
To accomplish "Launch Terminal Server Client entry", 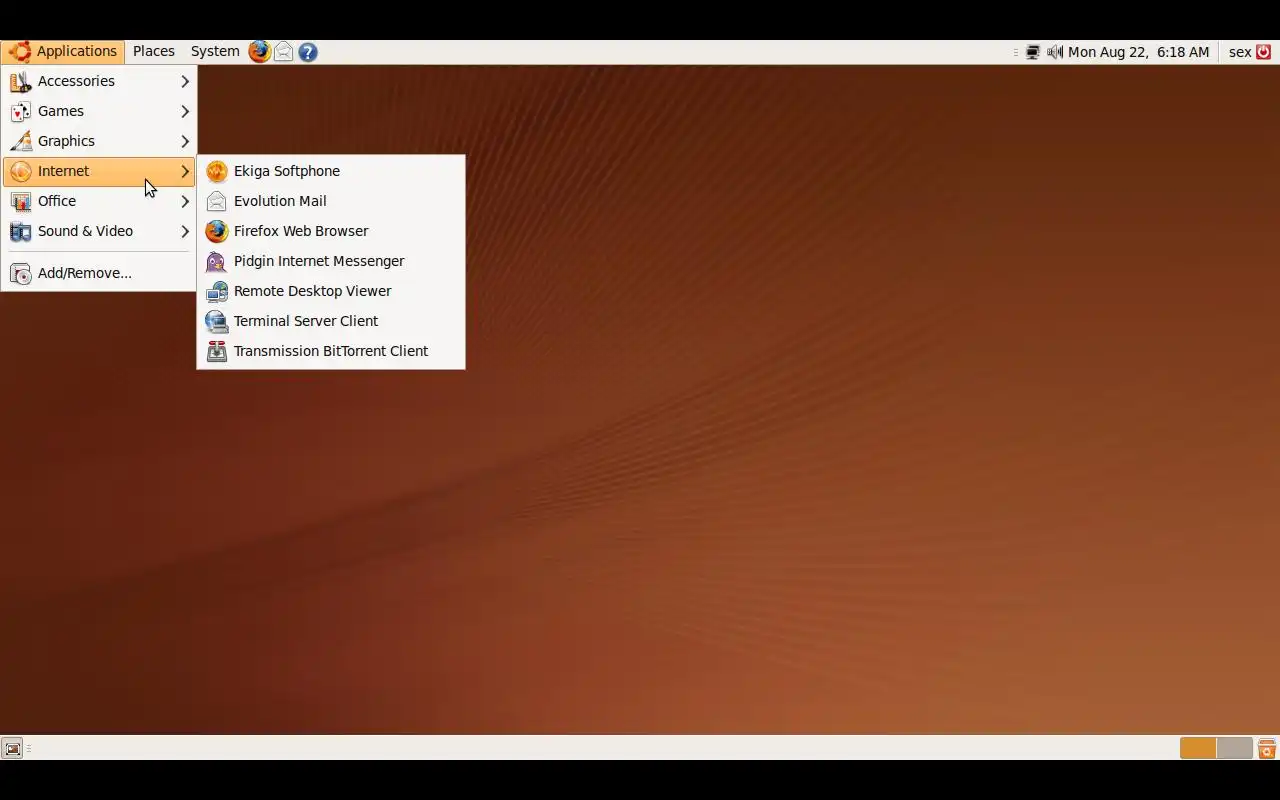I will 331,321.
